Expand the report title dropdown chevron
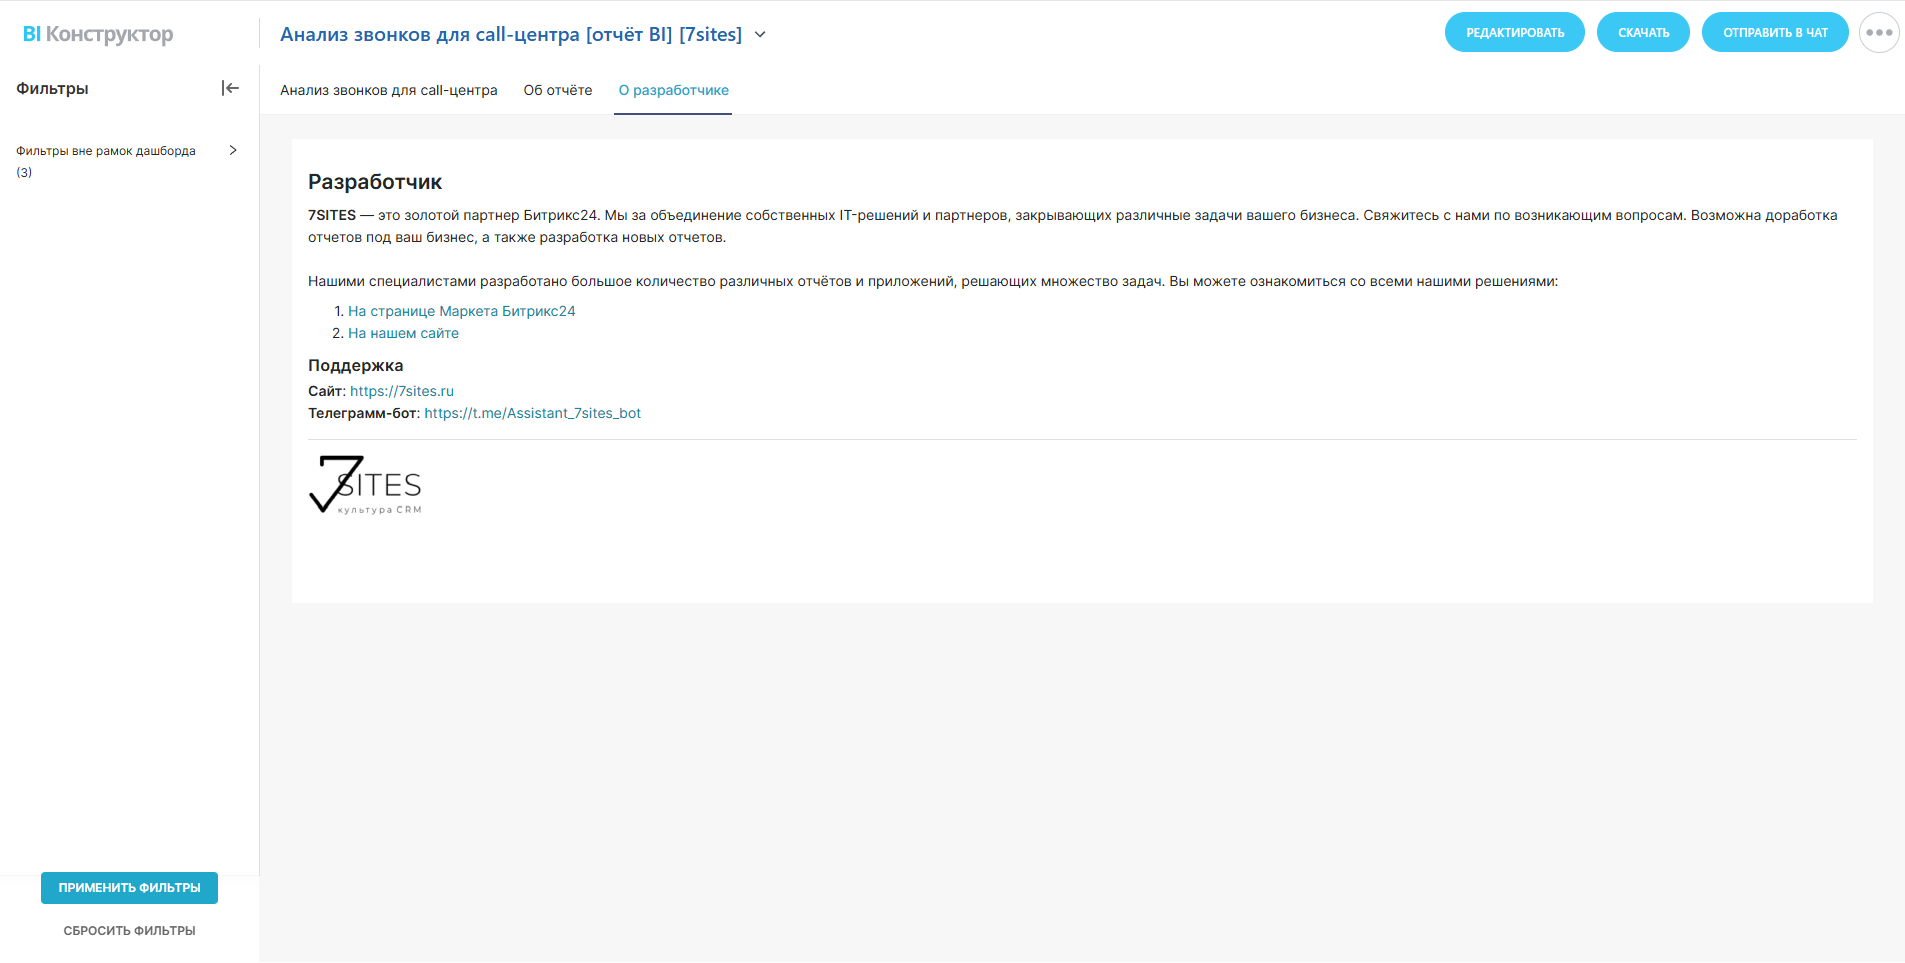 click(760, 34)
